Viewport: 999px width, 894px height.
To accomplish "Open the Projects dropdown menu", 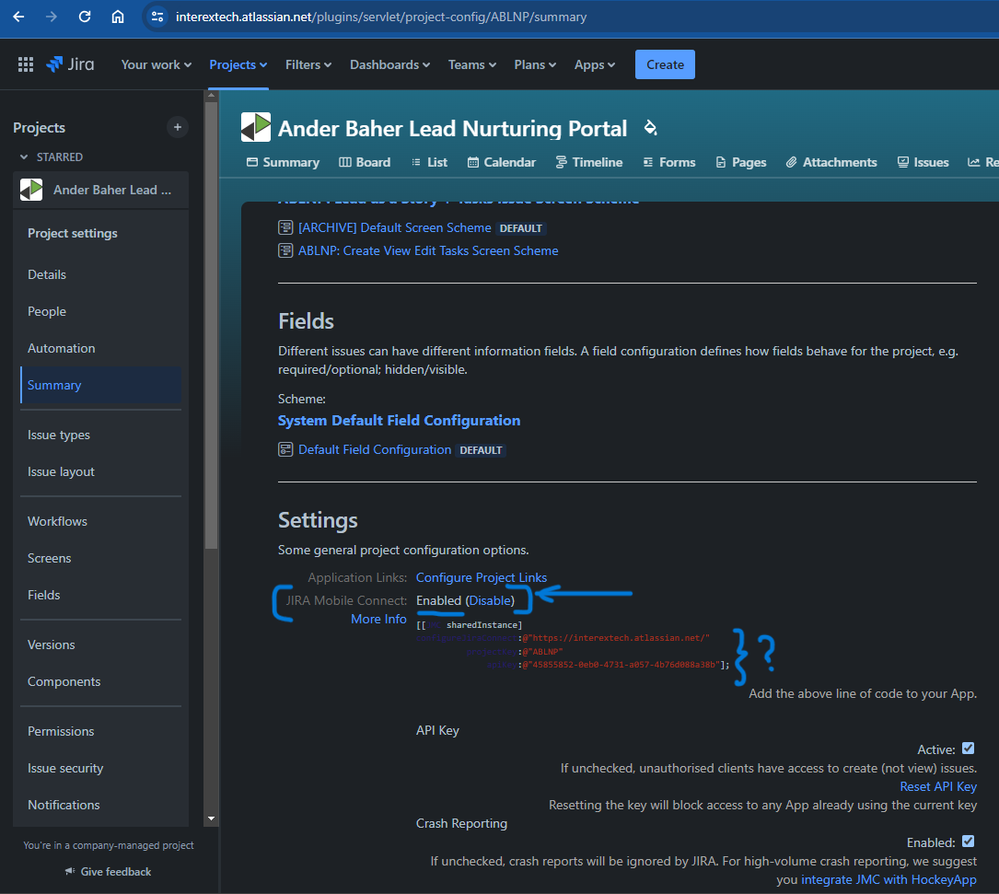I will 237,63.
